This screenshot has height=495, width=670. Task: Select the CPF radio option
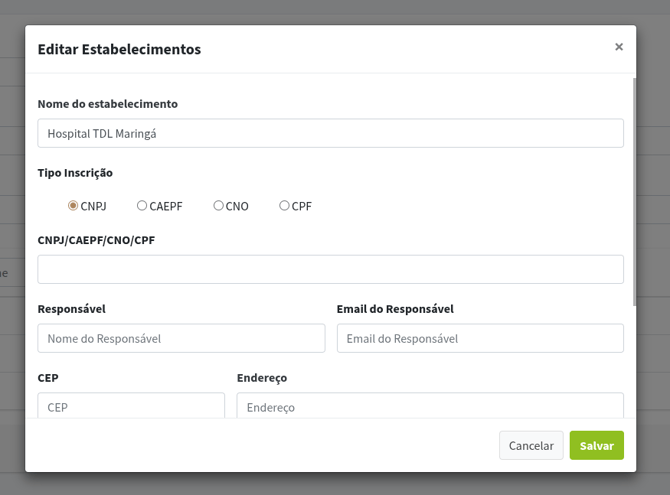(284, 206)
